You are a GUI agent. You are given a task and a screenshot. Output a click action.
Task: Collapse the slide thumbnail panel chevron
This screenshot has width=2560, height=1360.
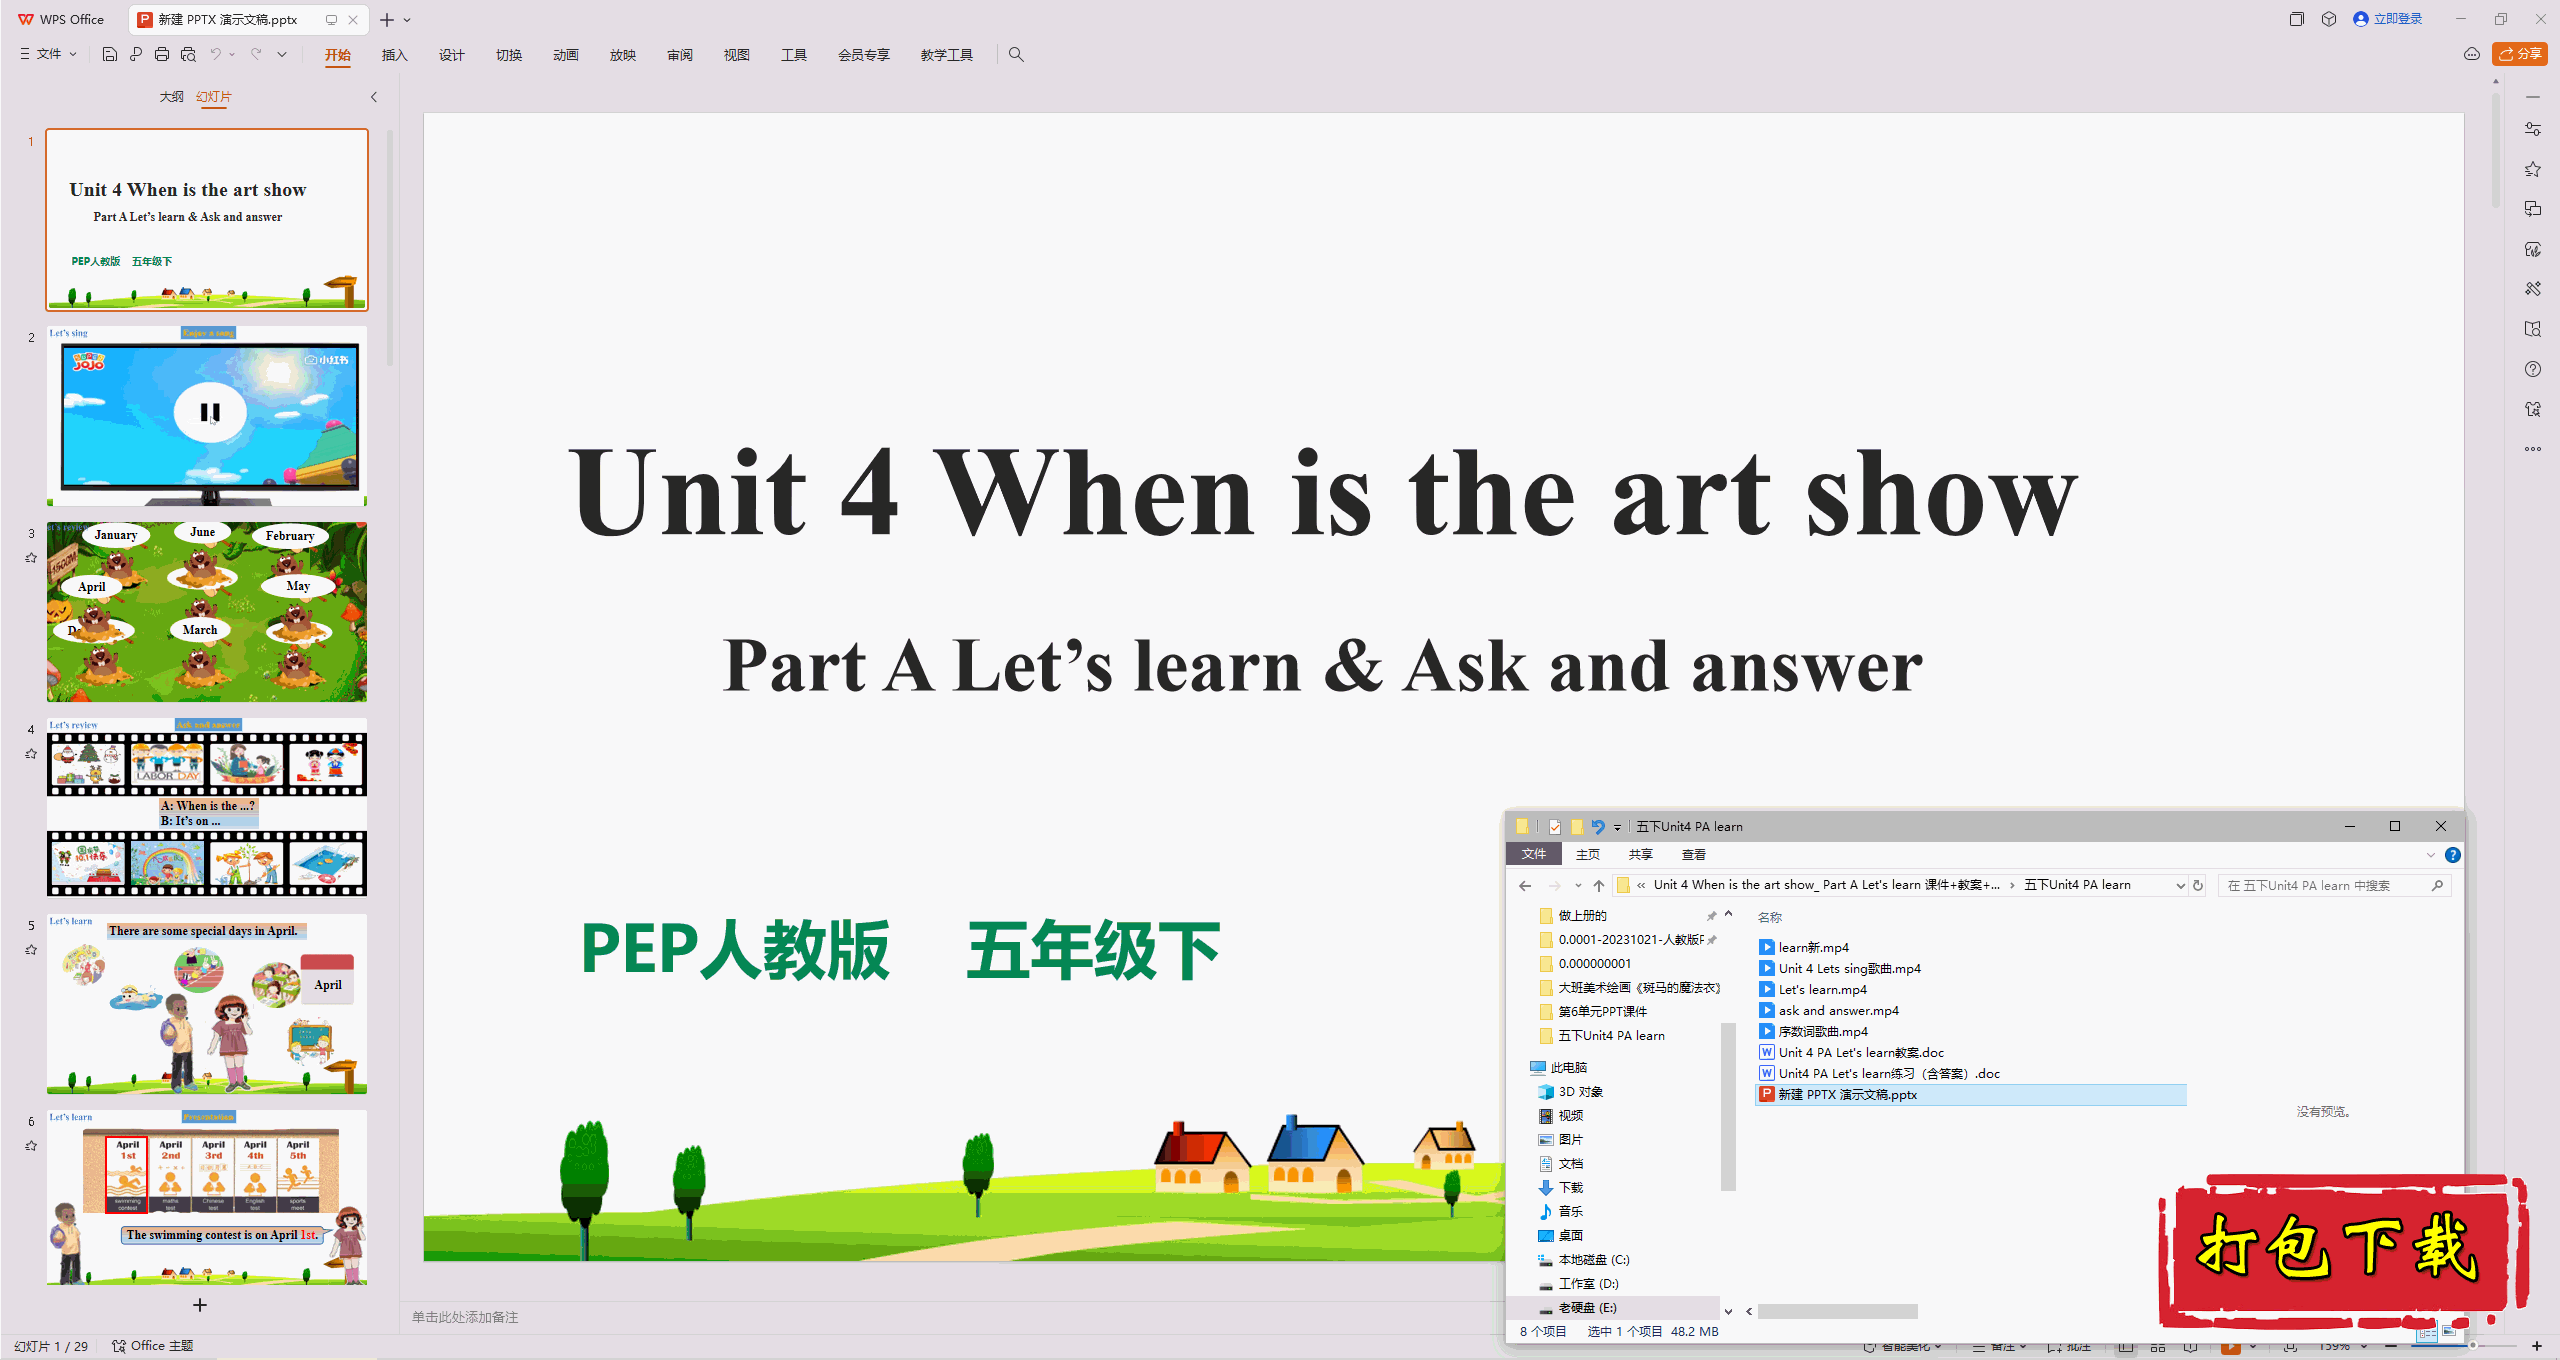pyautogui.click(x=374, y=97)
